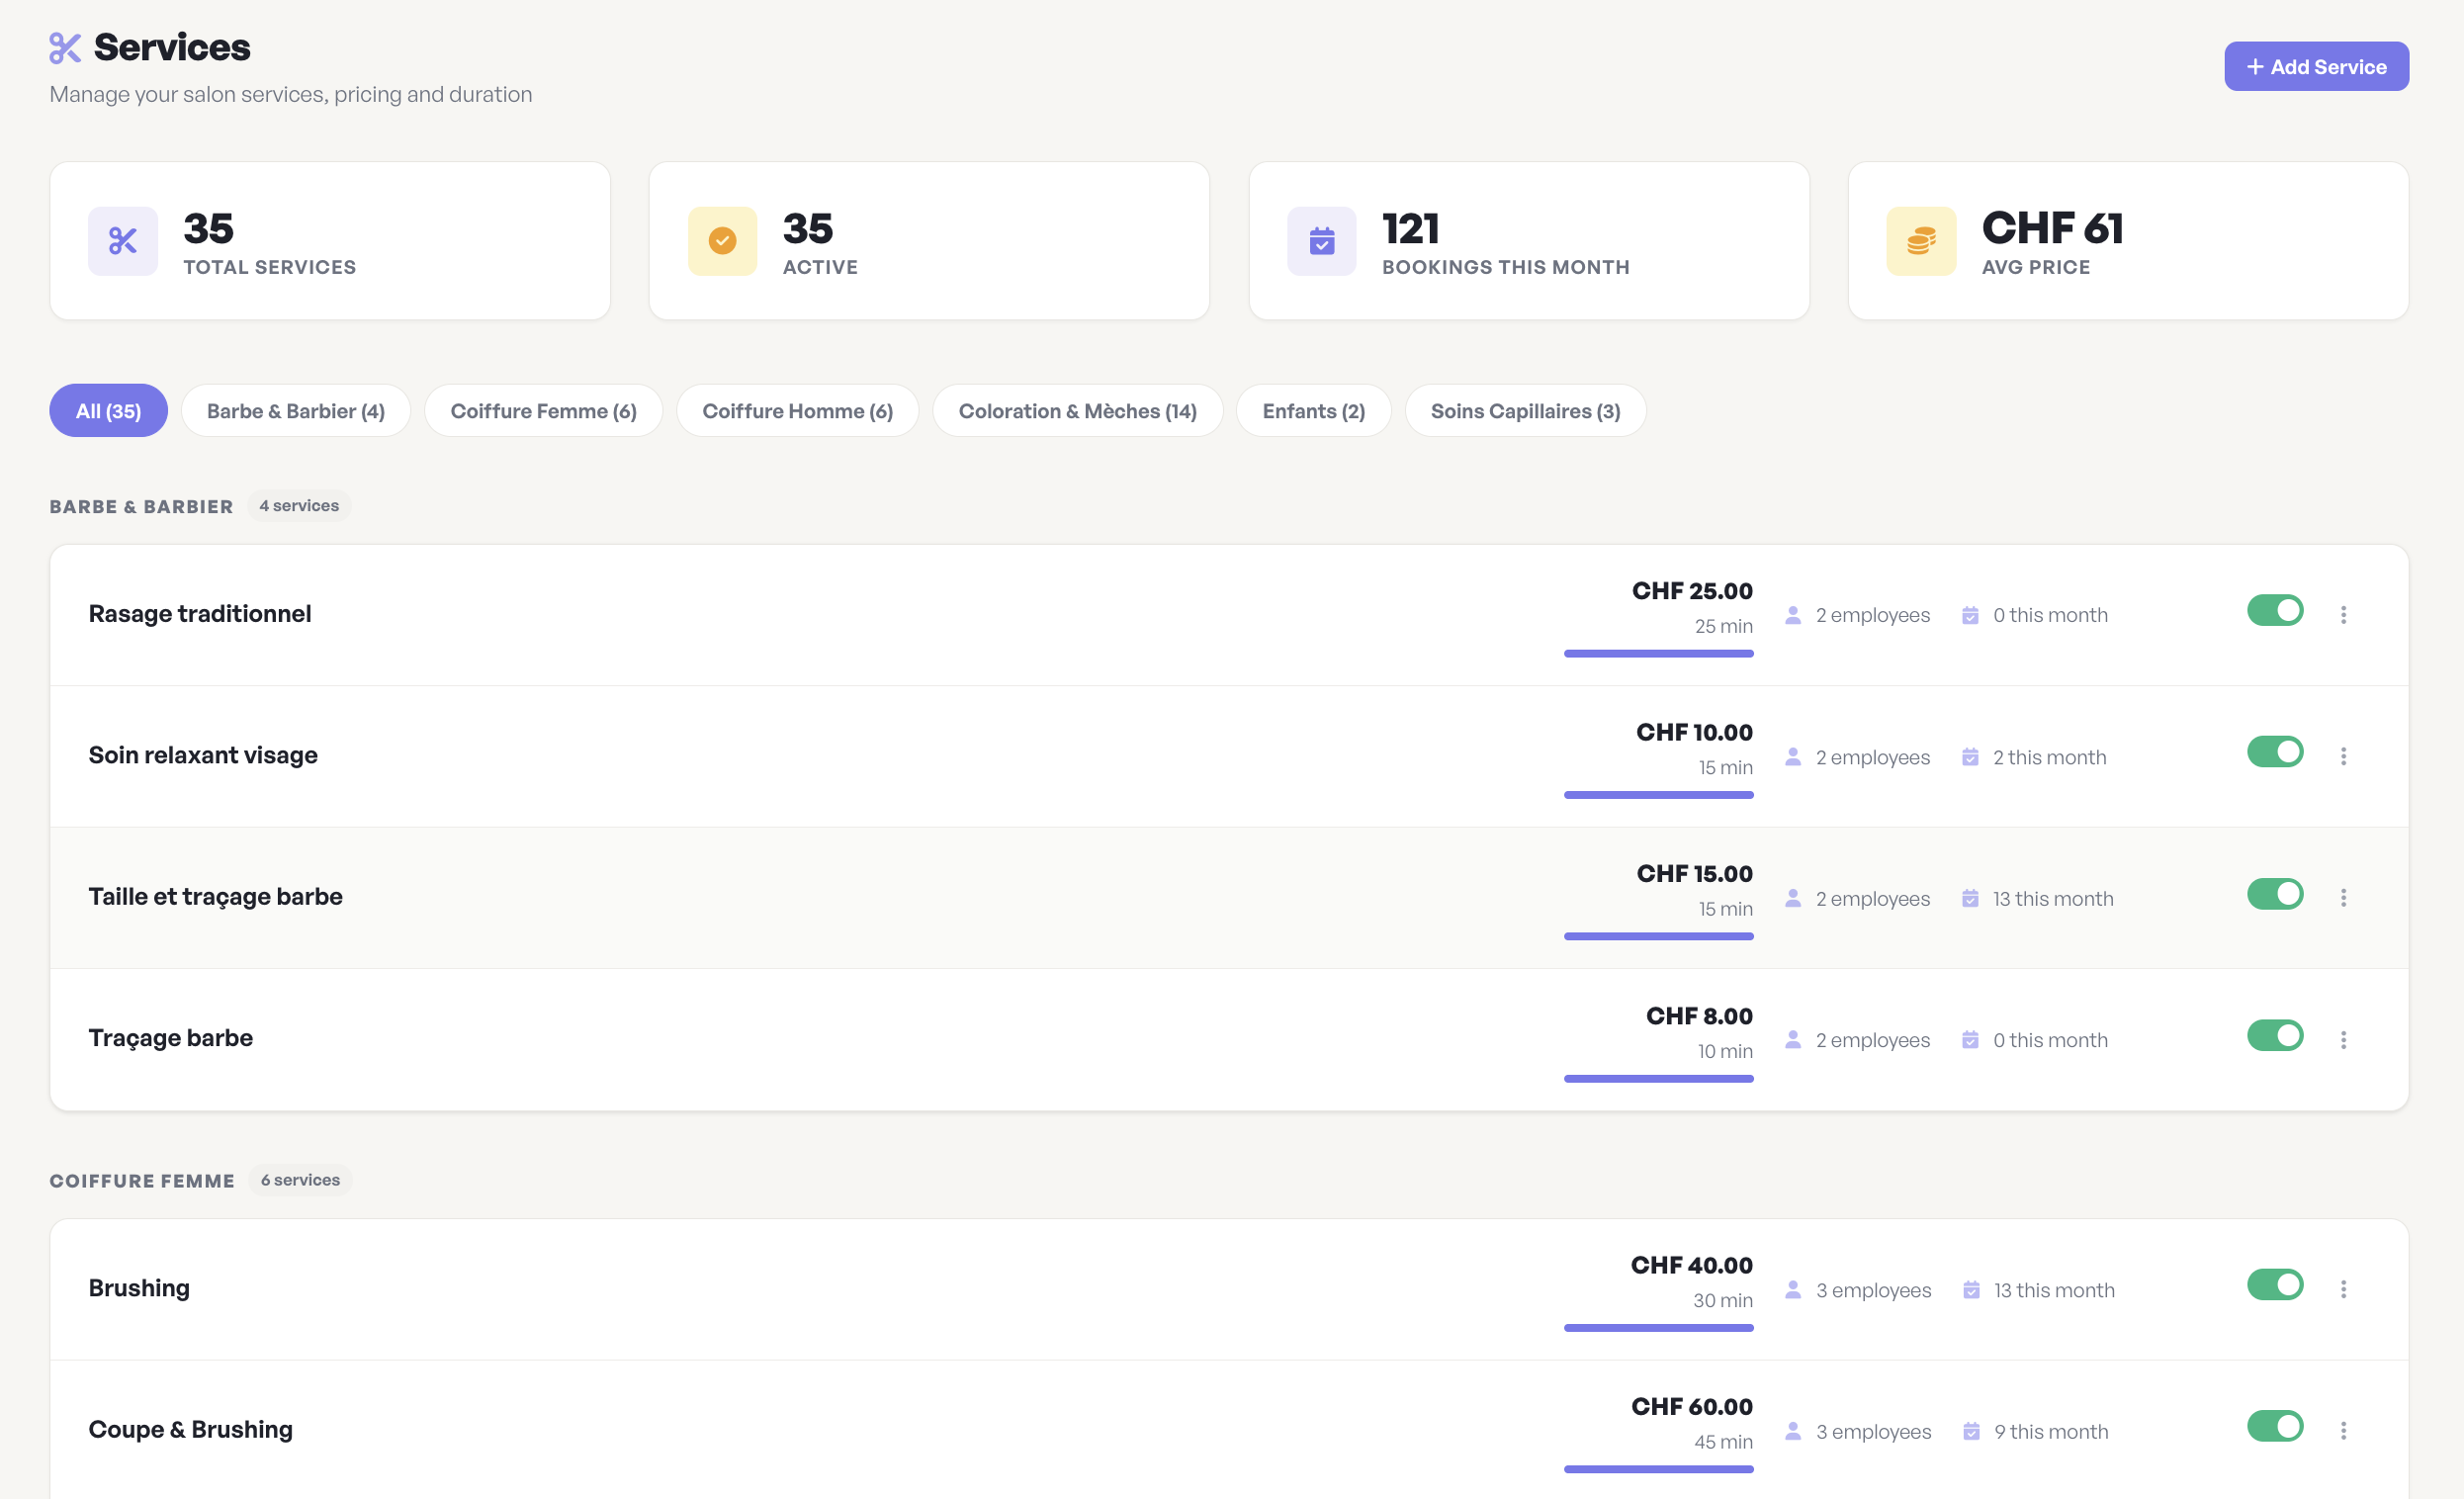Click the 6 services badge next to Coiffure Femme
The image size is (2464, 1499).
point(299,1180)
